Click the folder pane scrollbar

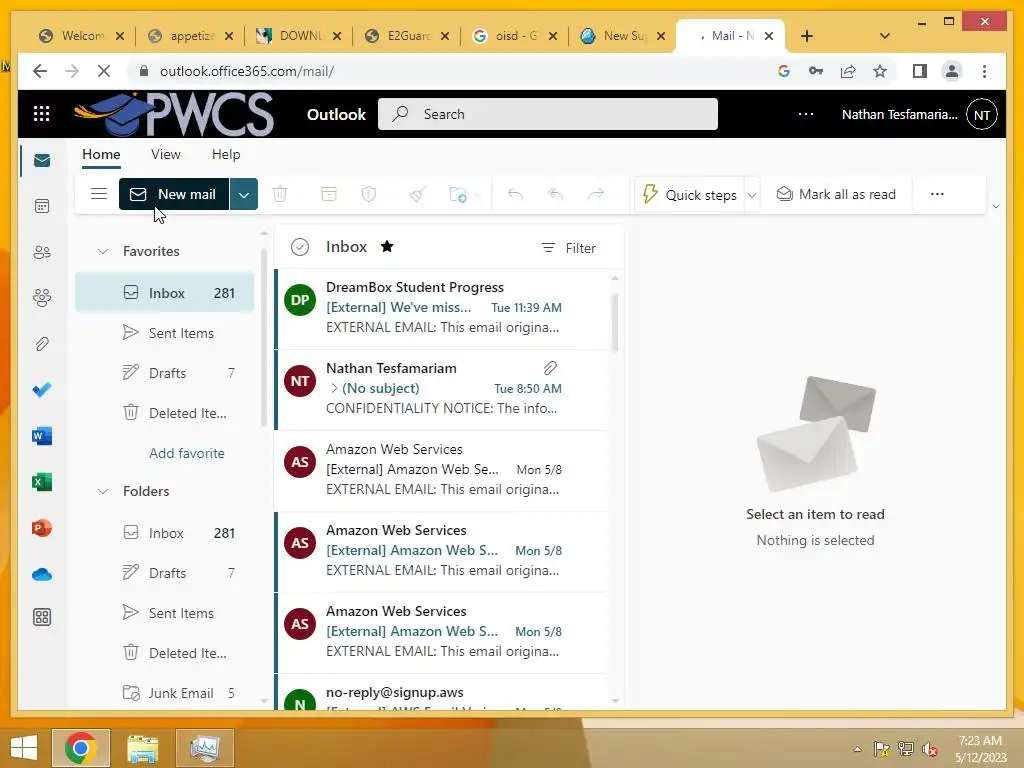point(264,336)
